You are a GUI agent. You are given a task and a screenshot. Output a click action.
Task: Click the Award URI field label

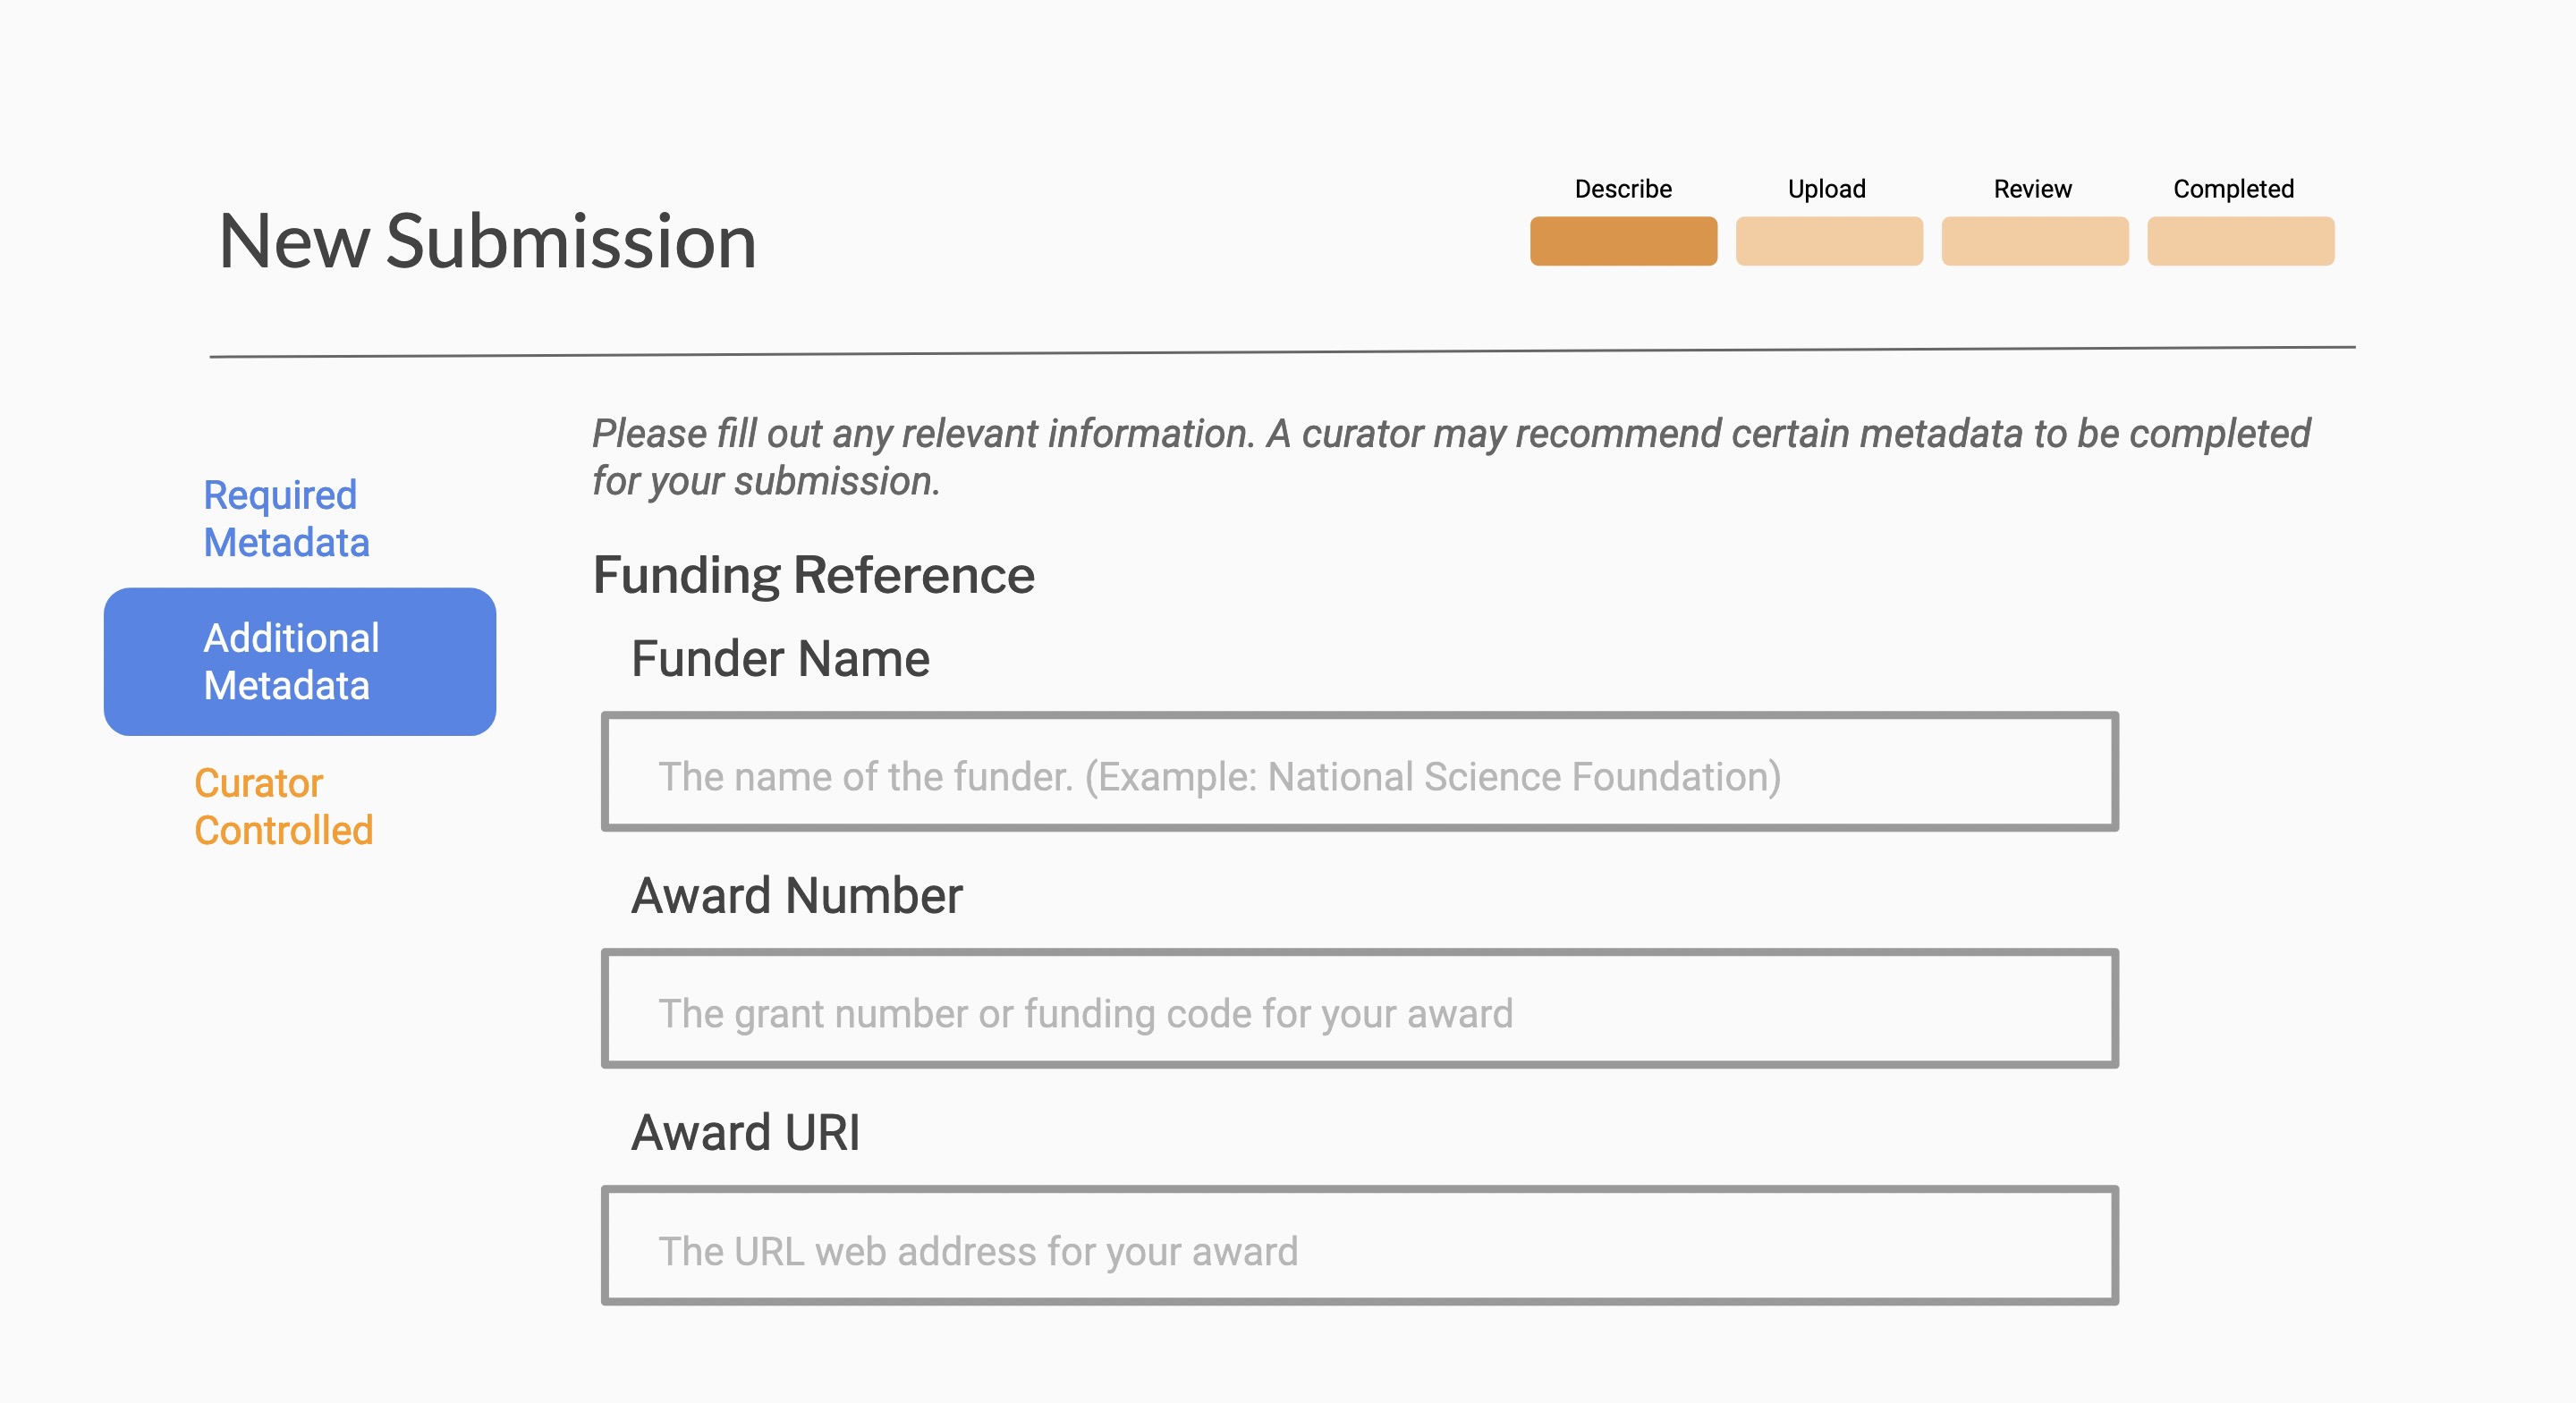point(745,1132)
